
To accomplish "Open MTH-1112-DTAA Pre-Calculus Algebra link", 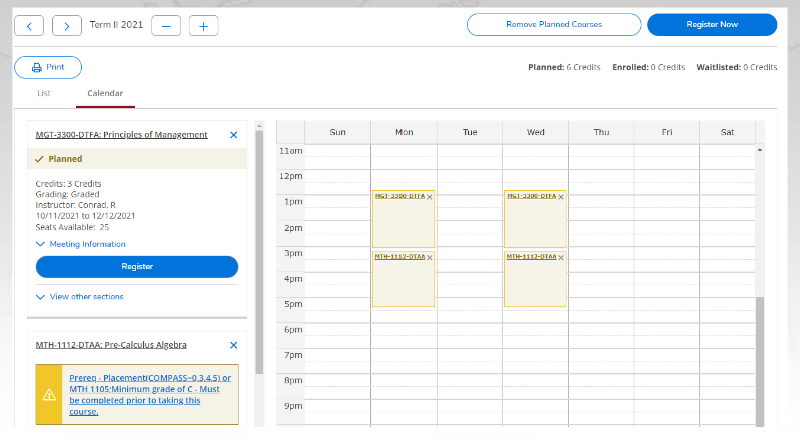I will pos(111,345).
